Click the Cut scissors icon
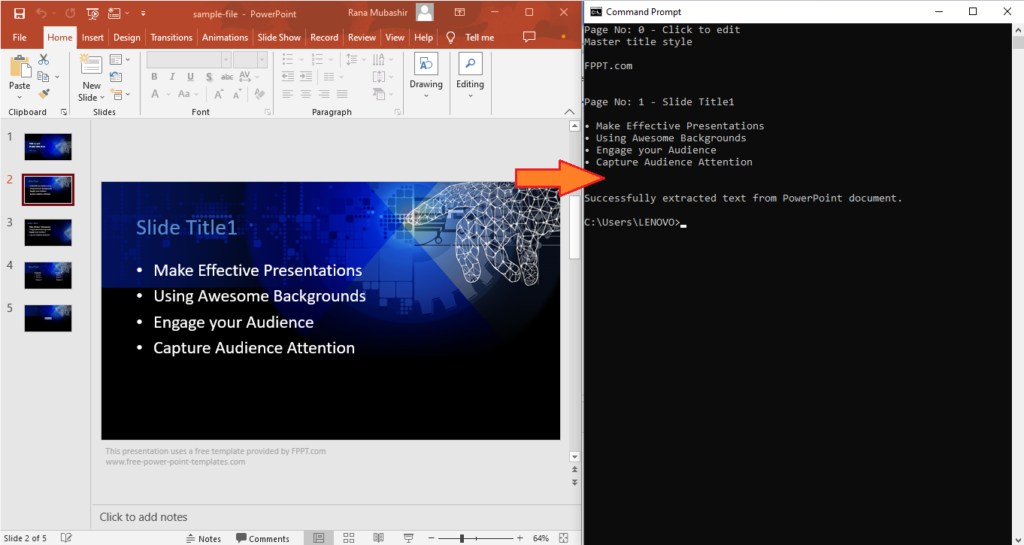This screenshot has width=1024, height=545. [x=44, y=60]
